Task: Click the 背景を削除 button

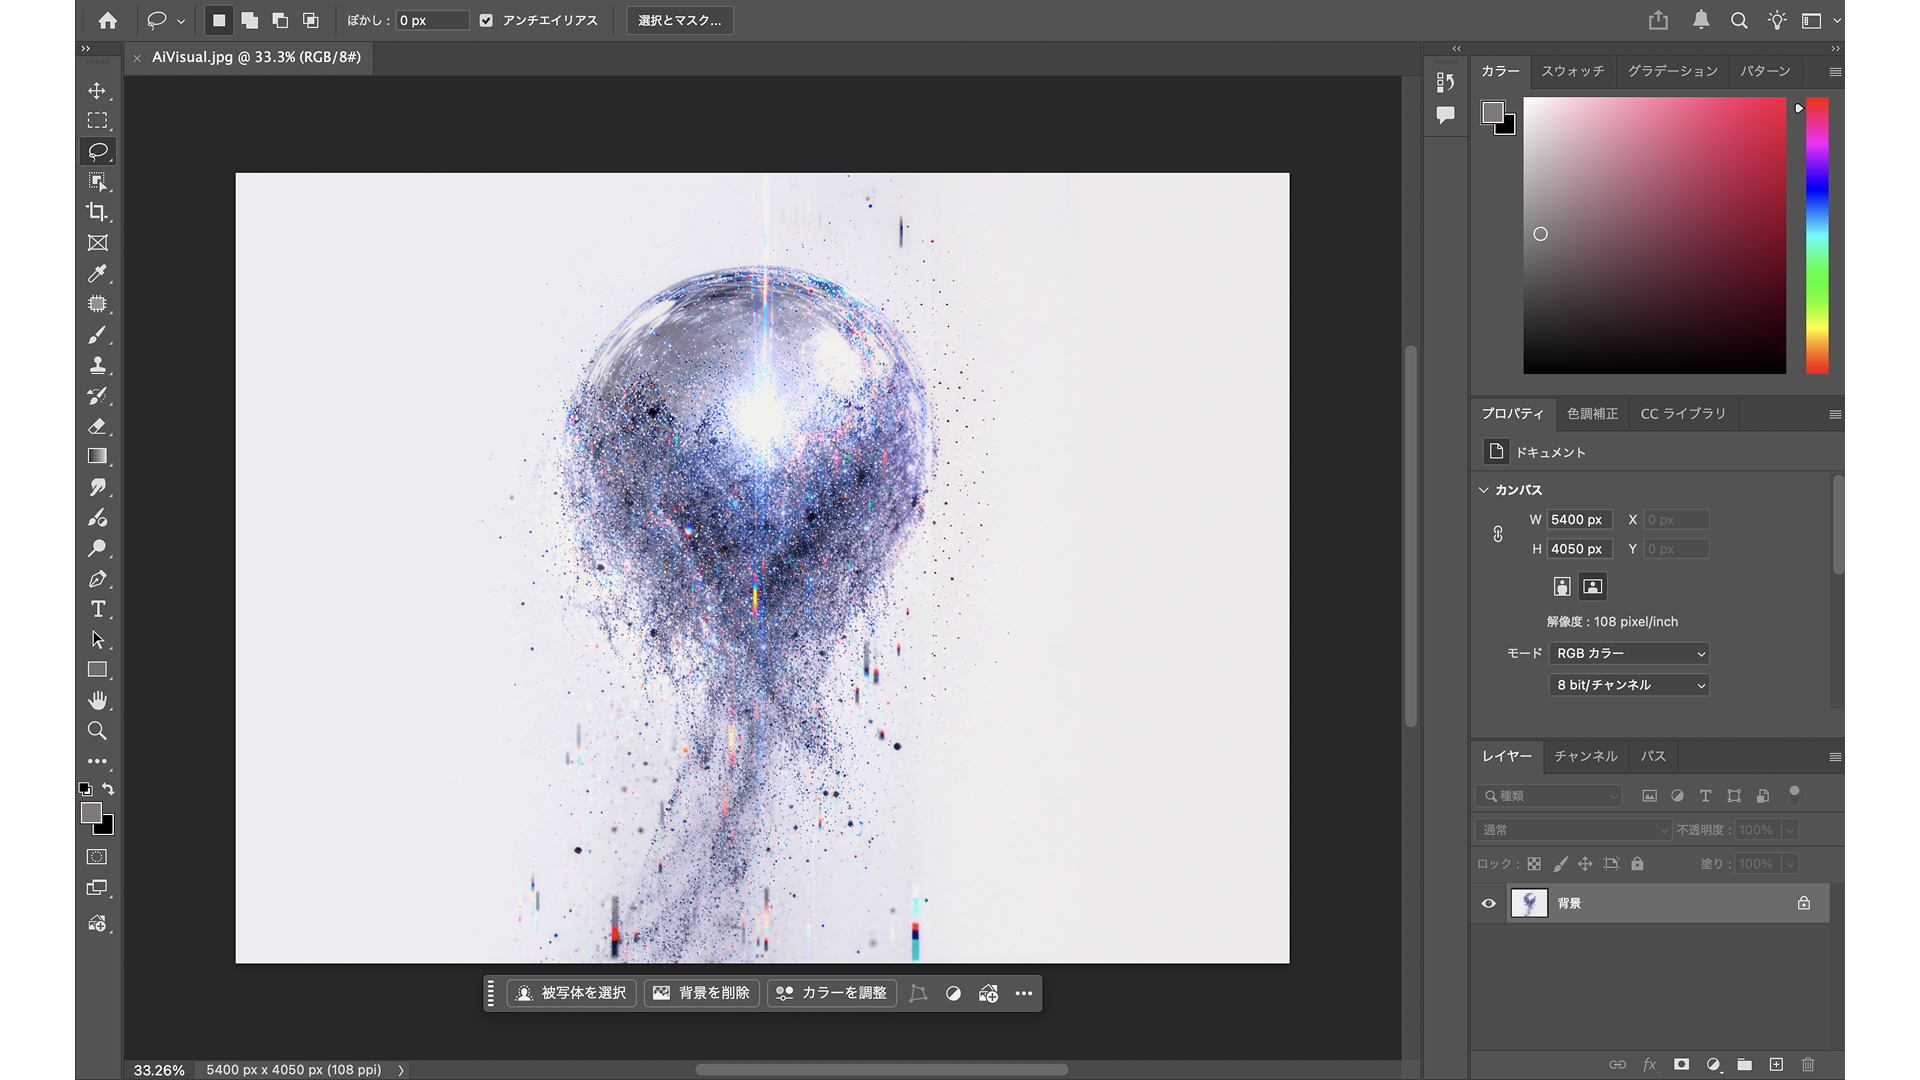Action: 703,993
